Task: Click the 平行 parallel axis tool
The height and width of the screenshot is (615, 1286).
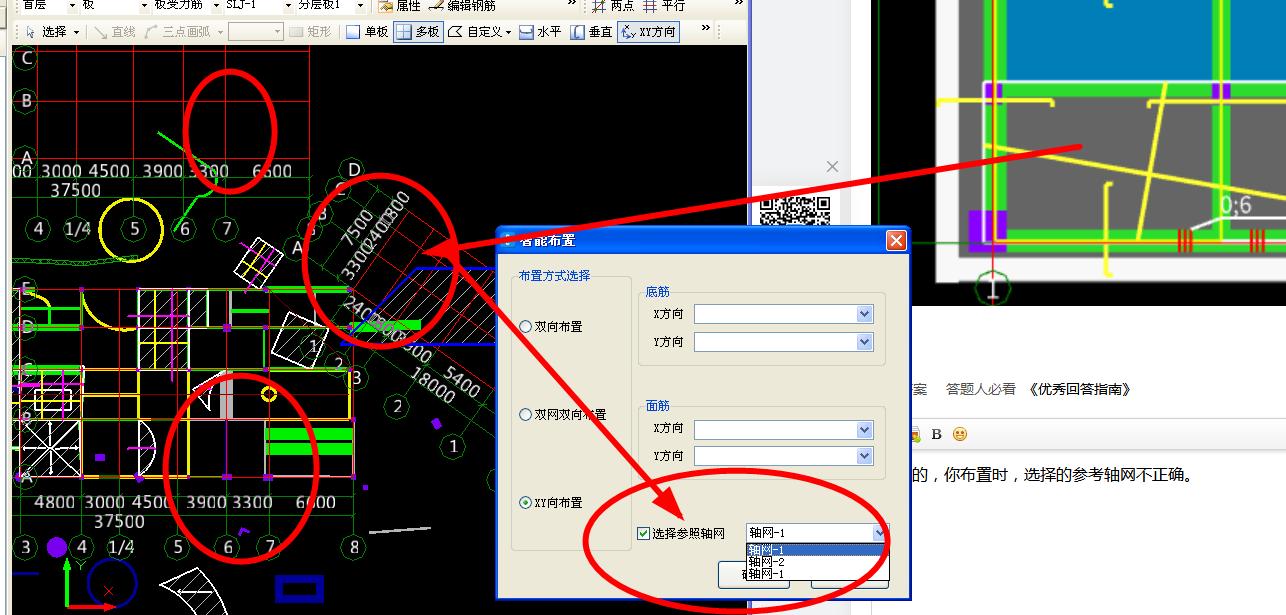Action: click(x=664, y=5)
